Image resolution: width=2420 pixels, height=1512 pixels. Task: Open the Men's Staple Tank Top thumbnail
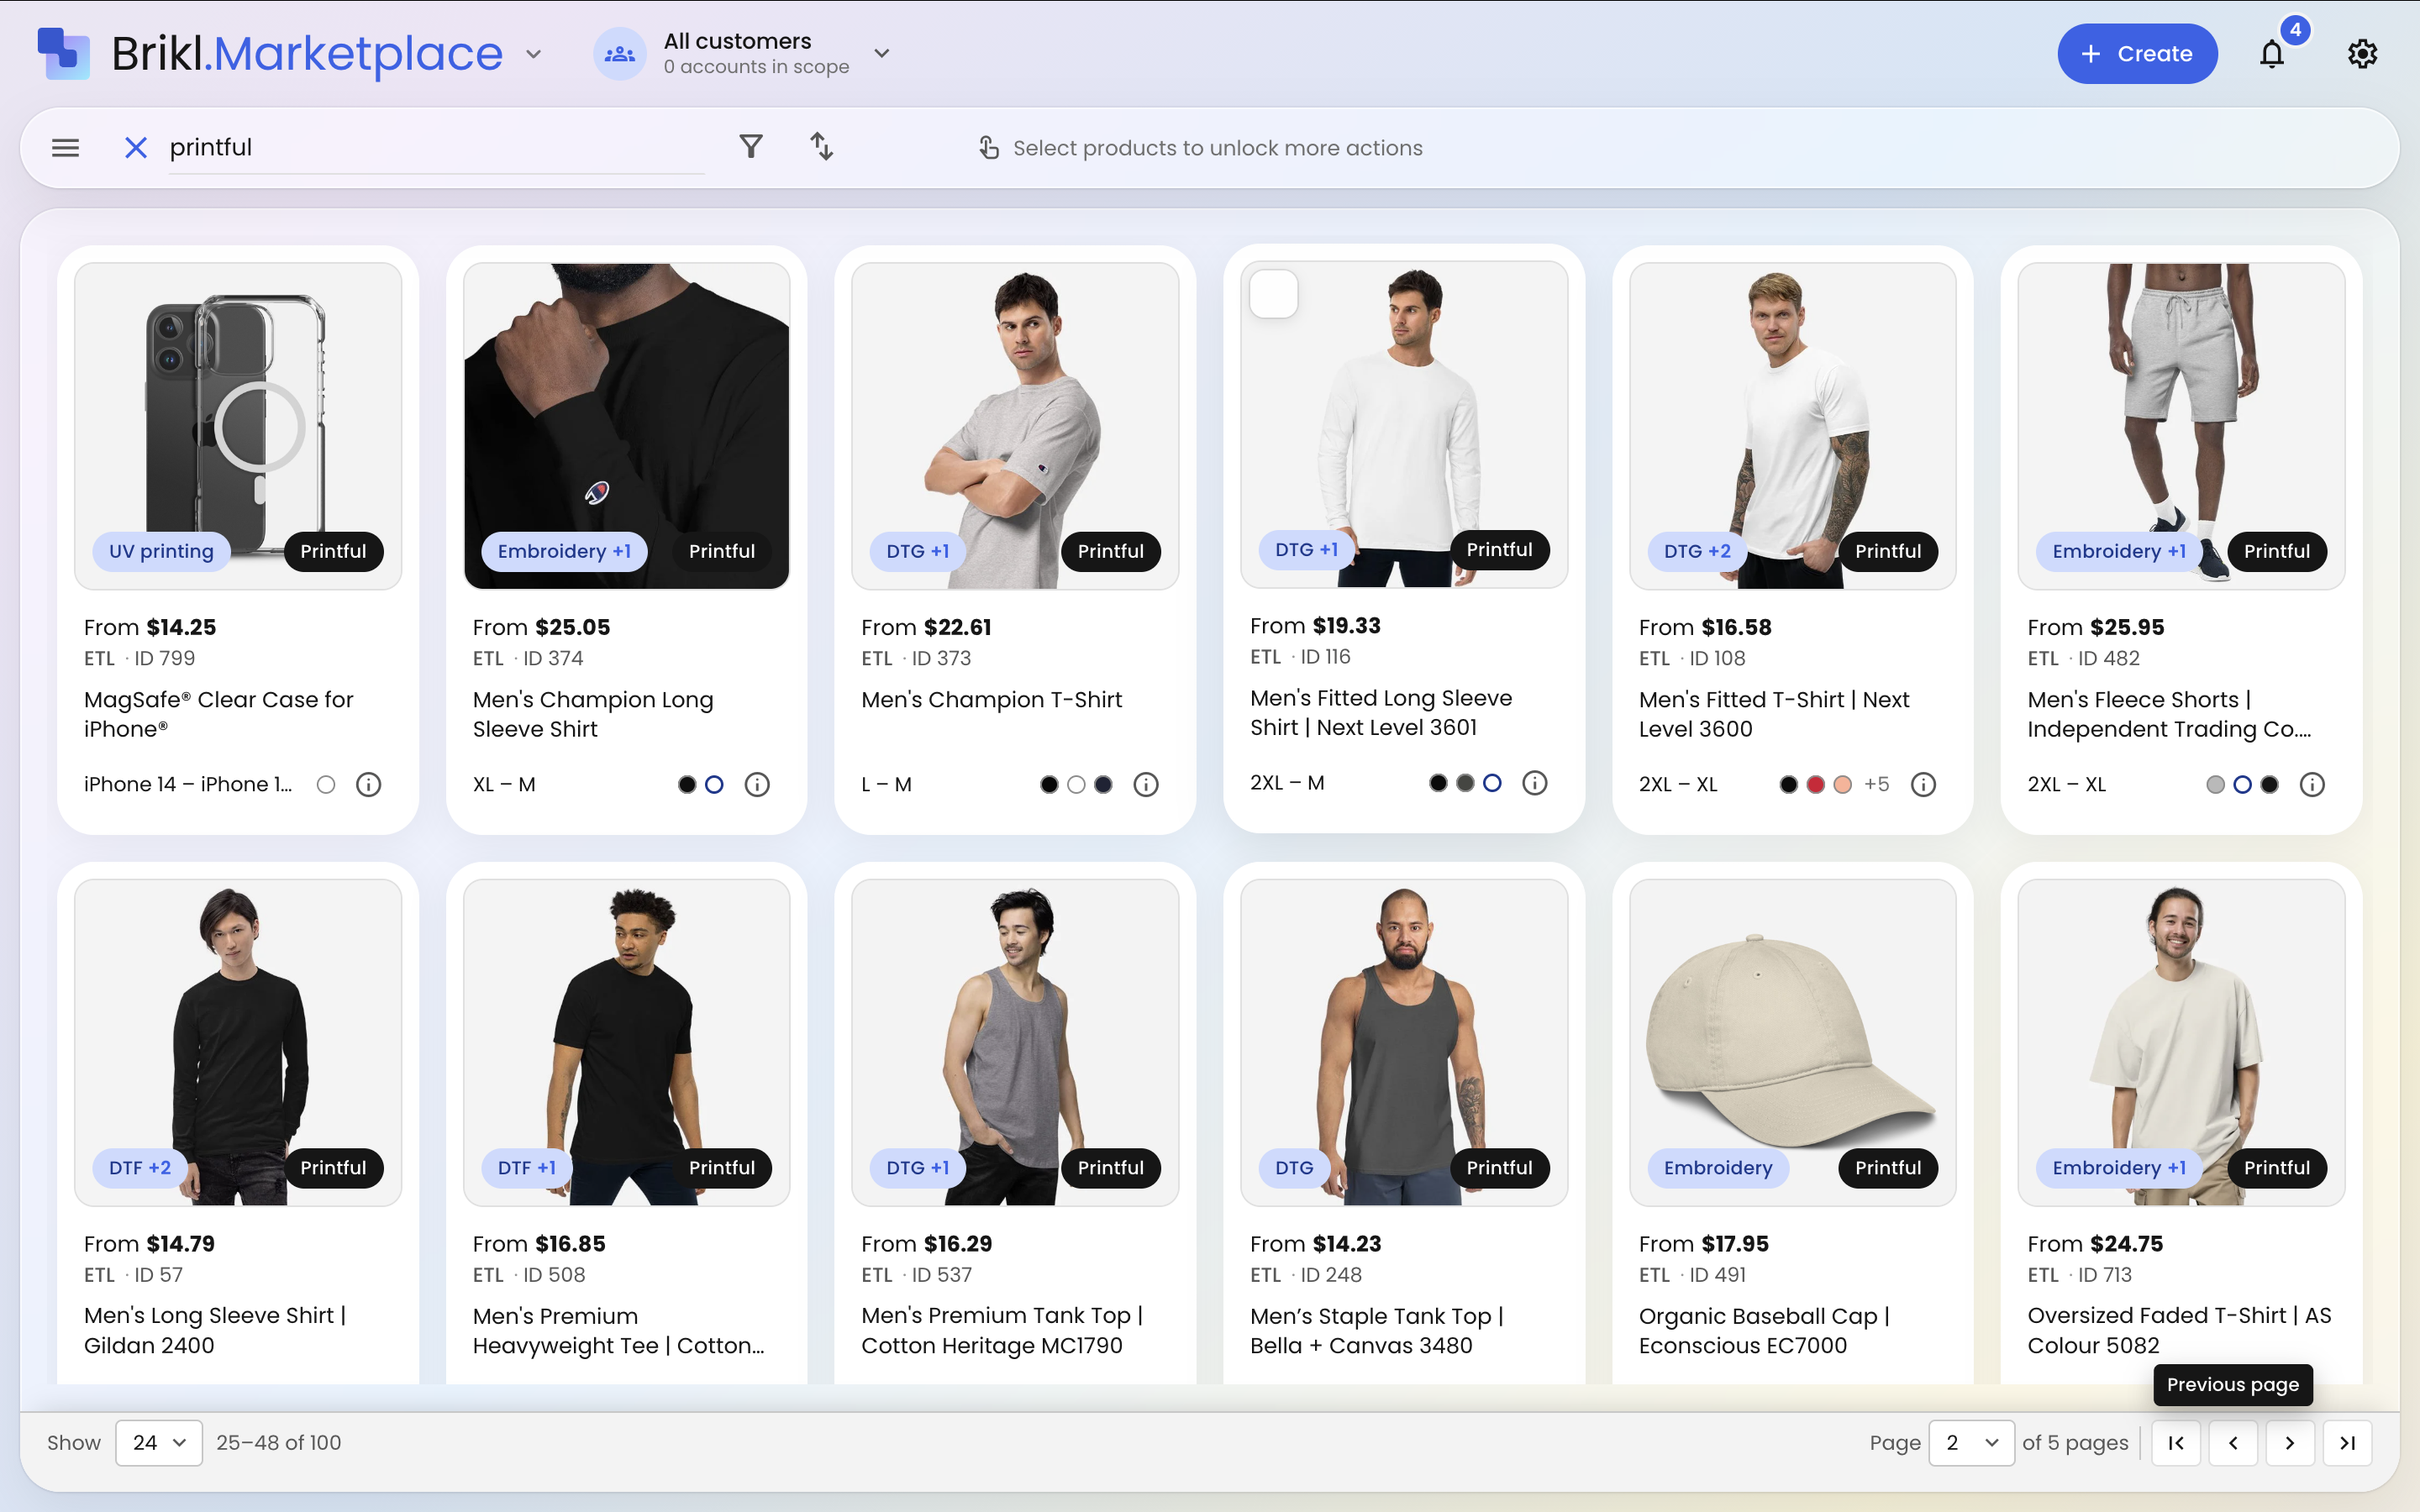click(x=1404, y=1043)
